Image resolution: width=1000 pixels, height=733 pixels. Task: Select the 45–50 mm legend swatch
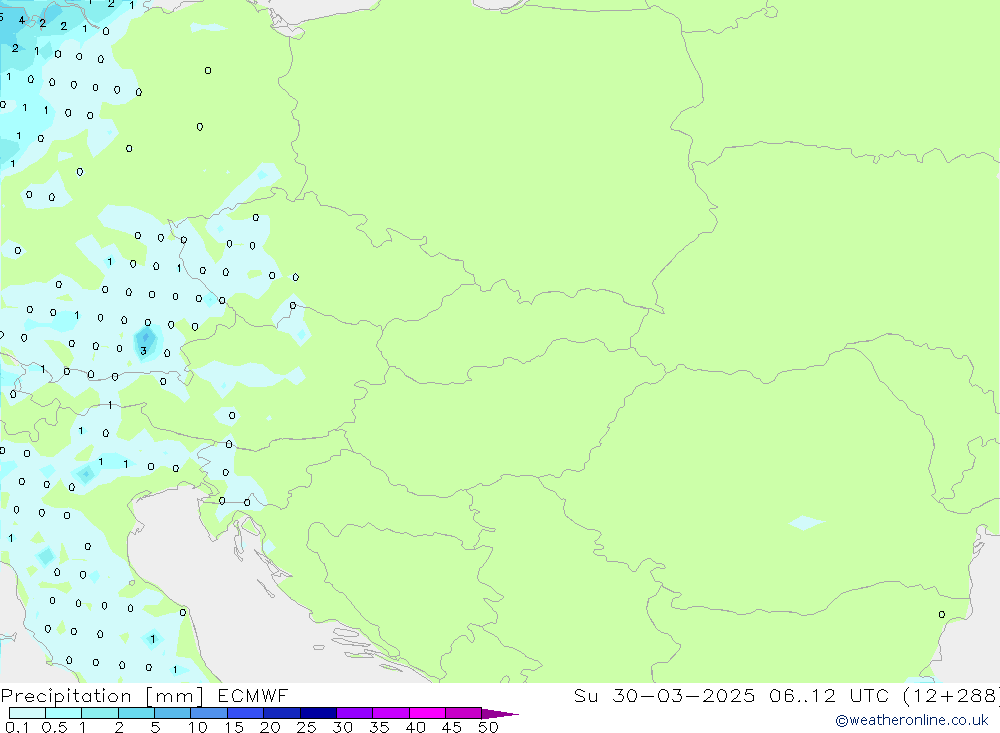coord(464,713)
